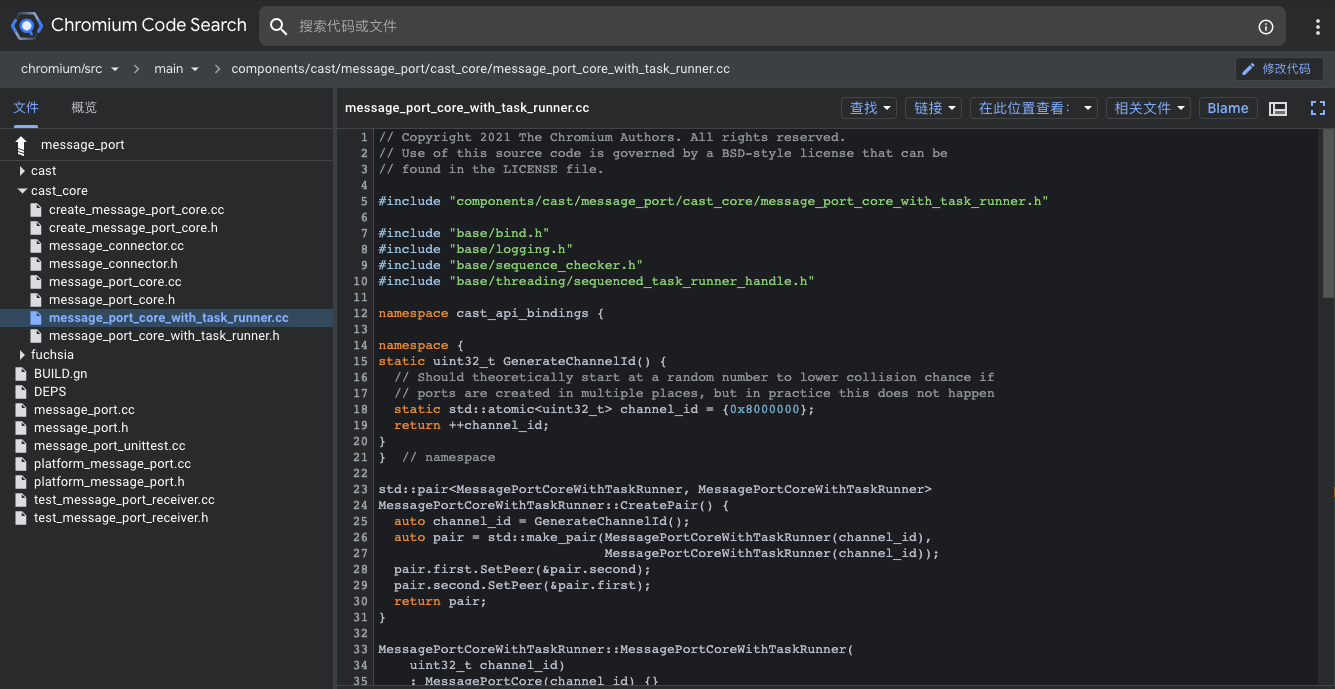Expand the cast folder
This screenshot has height=689, width=1335.
22,171
